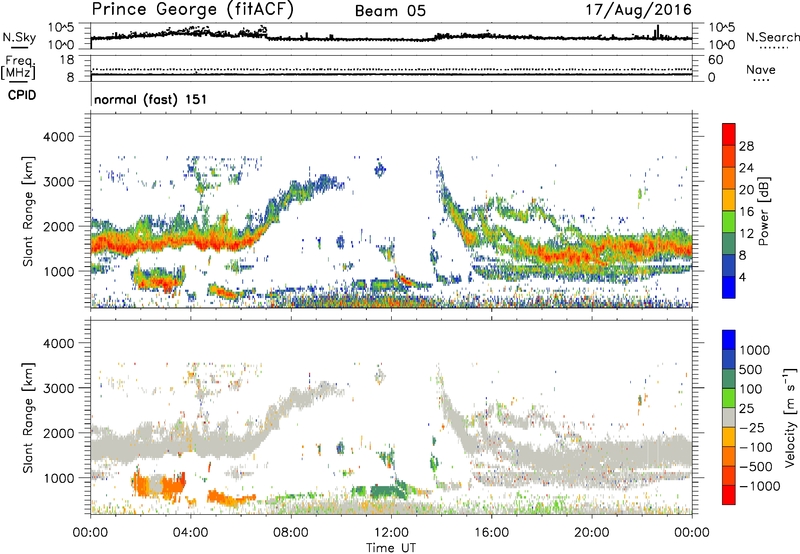The image size is (800, 554).
Task: Click the 'Prince George (fitACF)' plot title
Action: click(193, 10)
